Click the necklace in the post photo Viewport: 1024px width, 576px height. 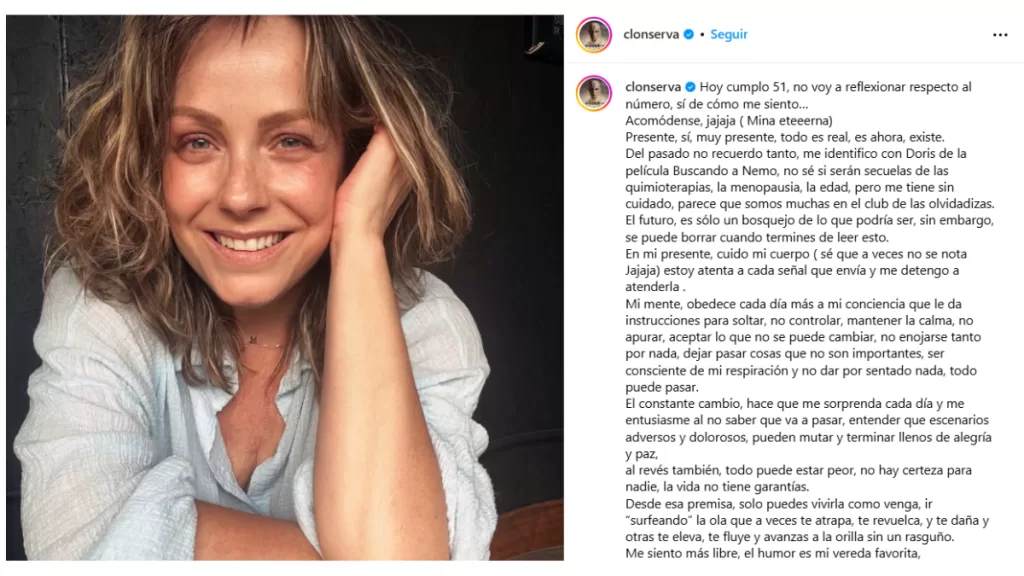(253, 342)
